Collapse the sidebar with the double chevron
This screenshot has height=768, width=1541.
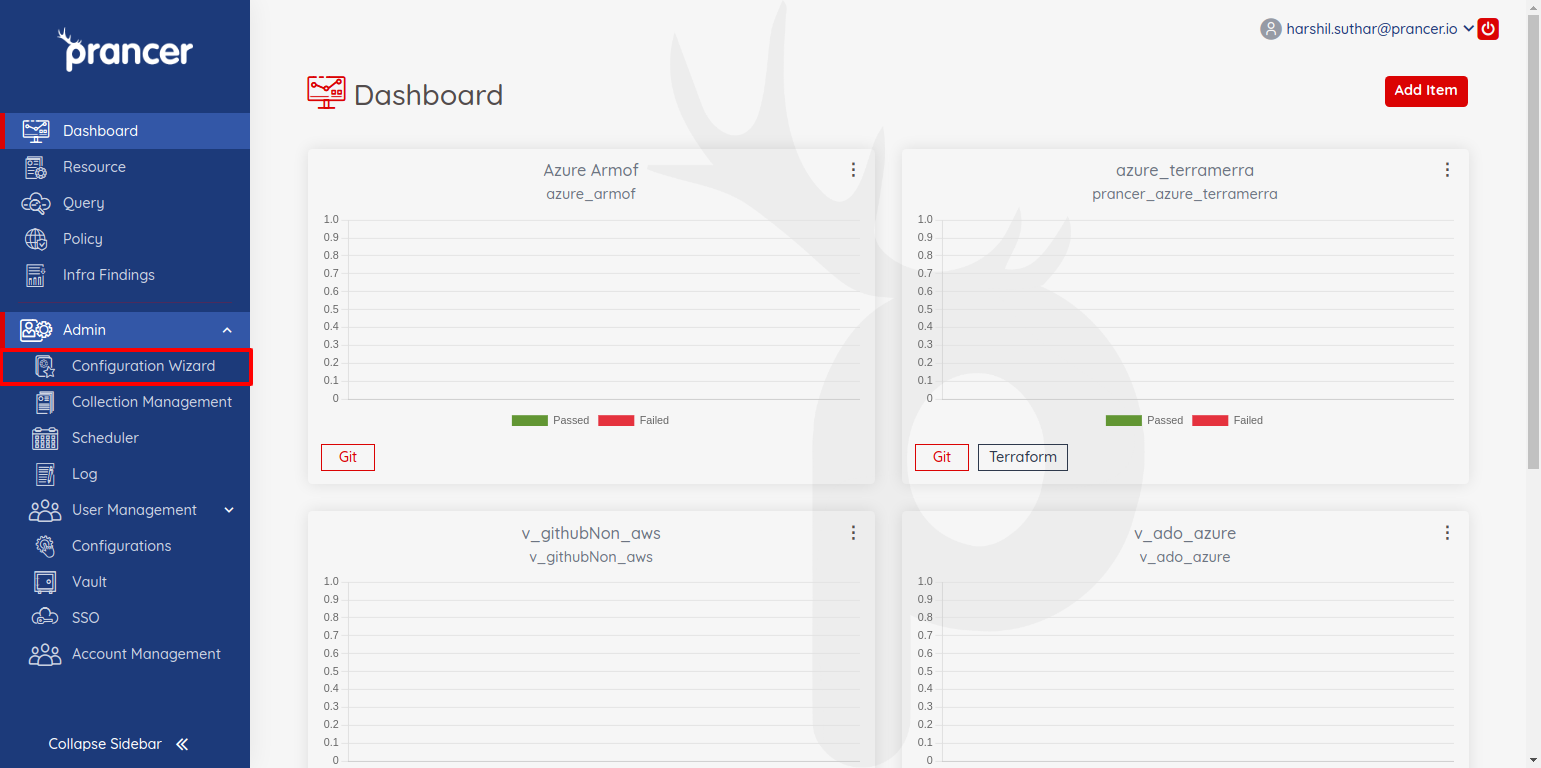pos(182,744)
